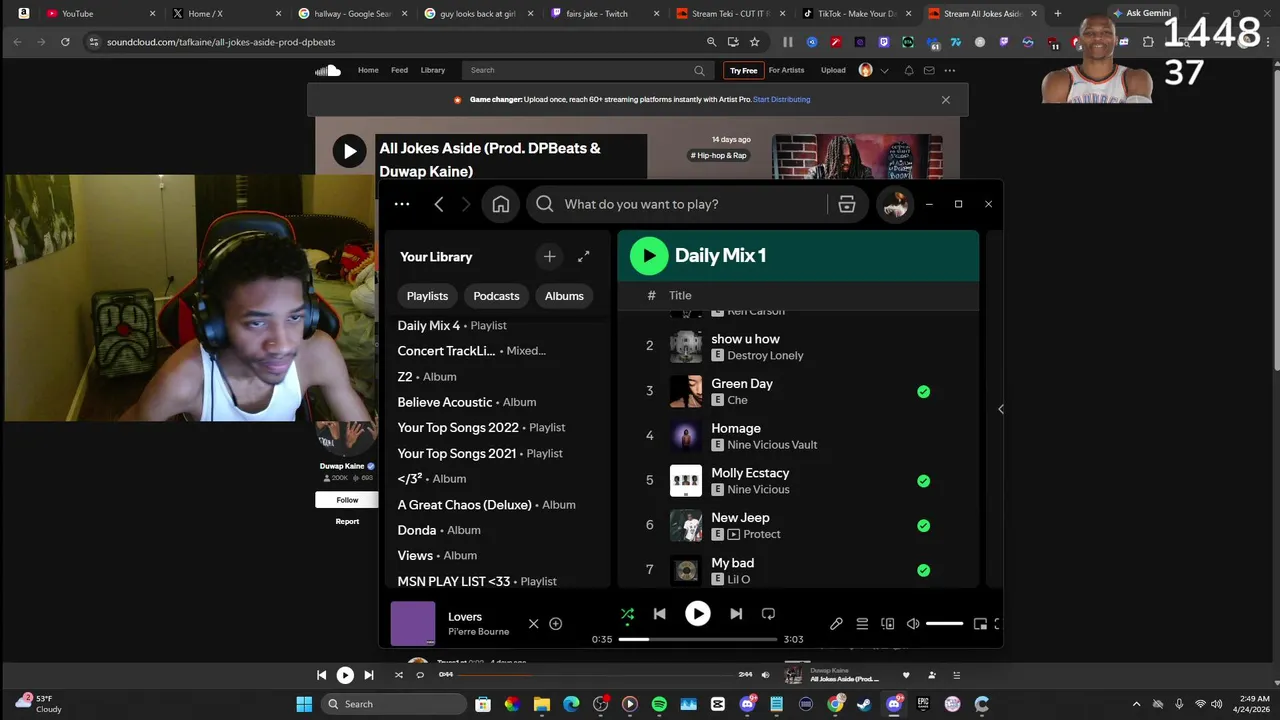Toggle saved checkmark for Green Day
This screenshot has width=1280, height=720.
[924, 391]
